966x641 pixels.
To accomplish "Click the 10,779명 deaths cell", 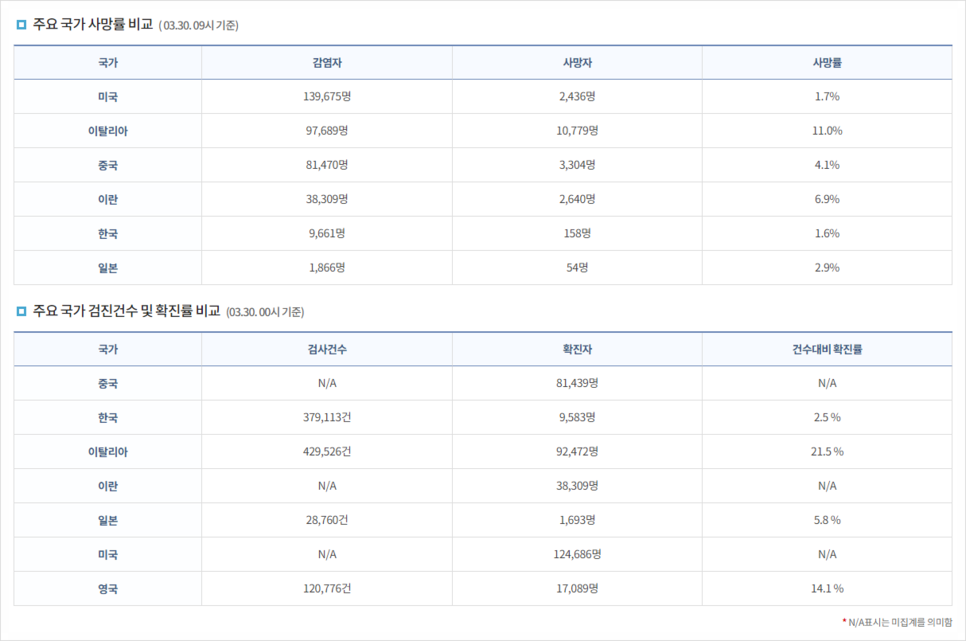I will 577,131.
